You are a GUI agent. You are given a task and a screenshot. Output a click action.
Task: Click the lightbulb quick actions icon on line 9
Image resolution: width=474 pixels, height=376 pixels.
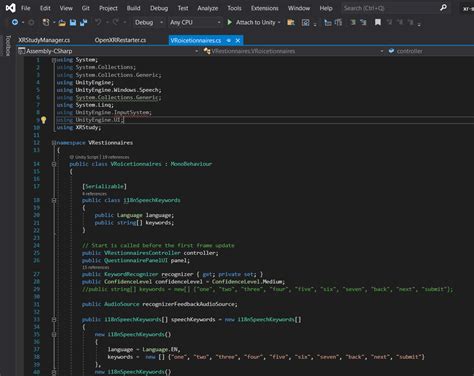43,120
